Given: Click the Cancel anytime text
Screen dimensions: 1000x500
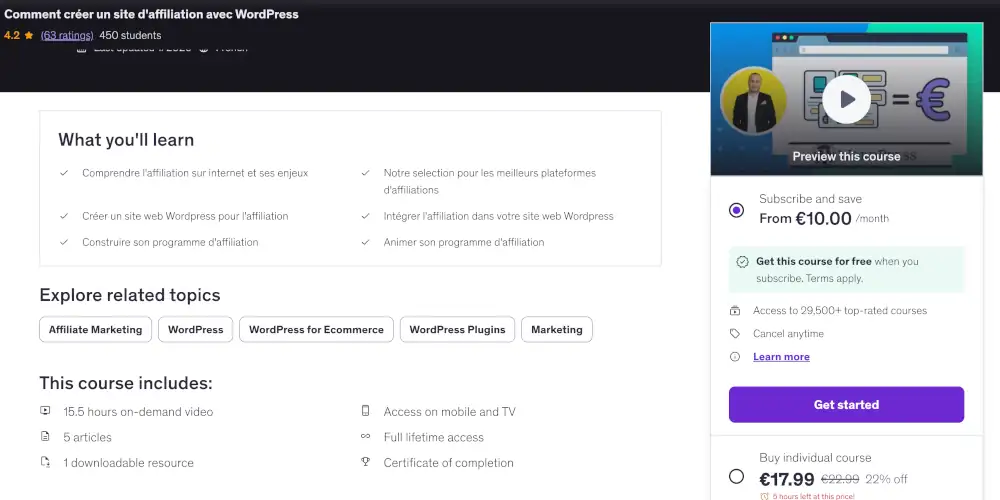Looking at the screenshot, I should click(x=788, y=334).
